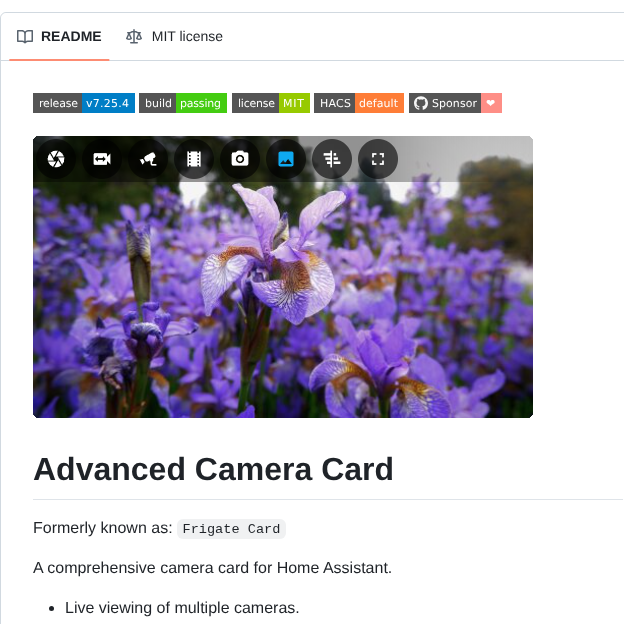Click the 'Frigate Card' code text
The height and width of the screenshot is (624, 624).
(x=231, y=529)
